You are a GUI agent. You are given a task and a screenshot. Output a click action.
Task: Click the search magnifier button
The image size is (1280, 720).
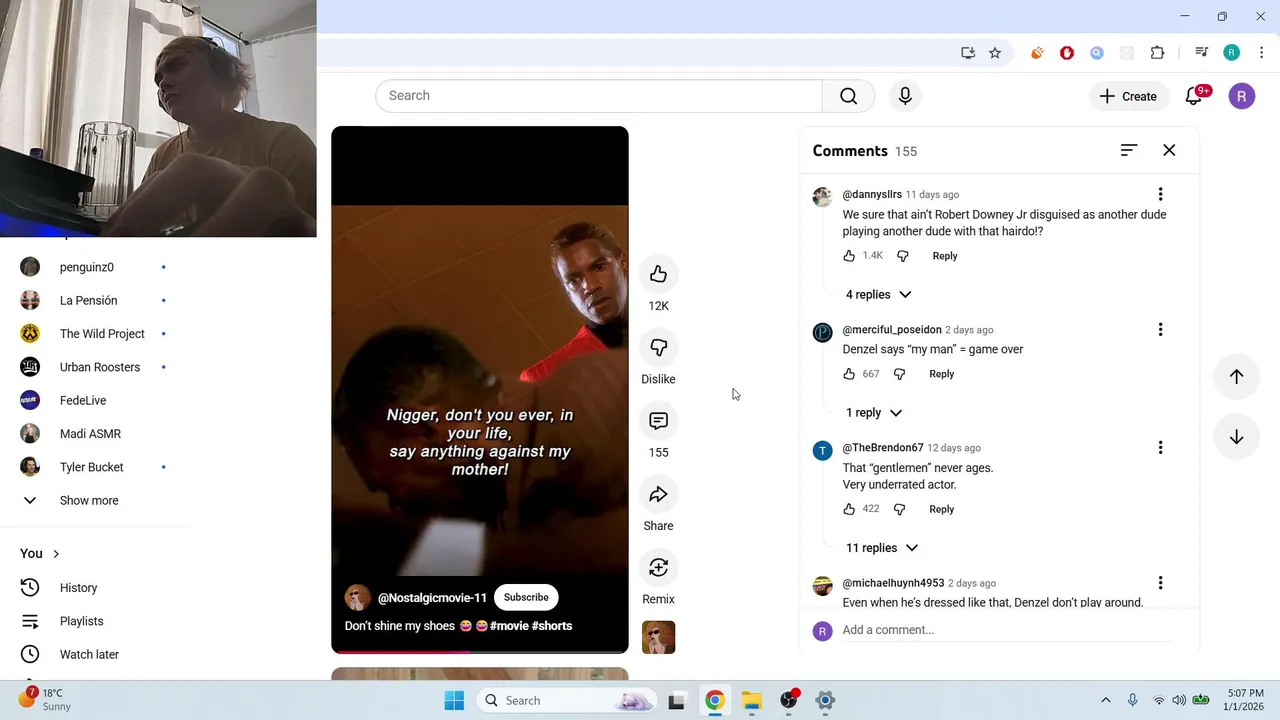(848, 96)
